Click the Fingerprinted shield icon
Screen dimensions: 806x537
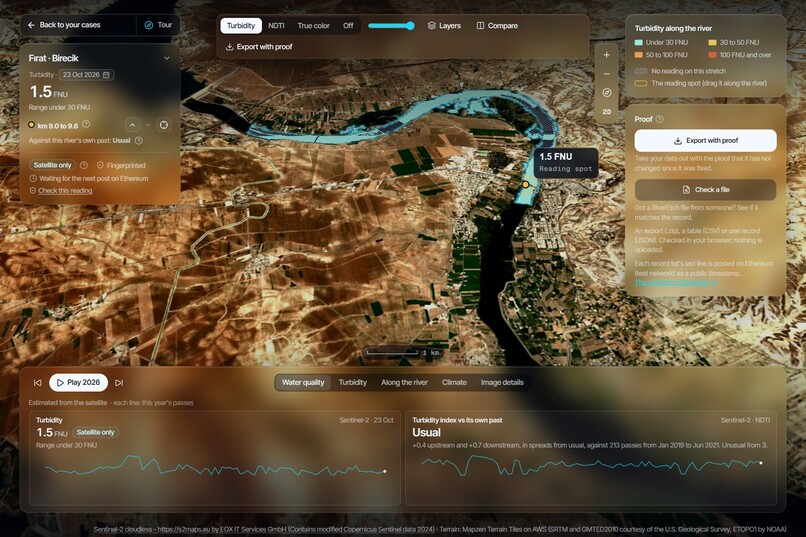(100, 165)
